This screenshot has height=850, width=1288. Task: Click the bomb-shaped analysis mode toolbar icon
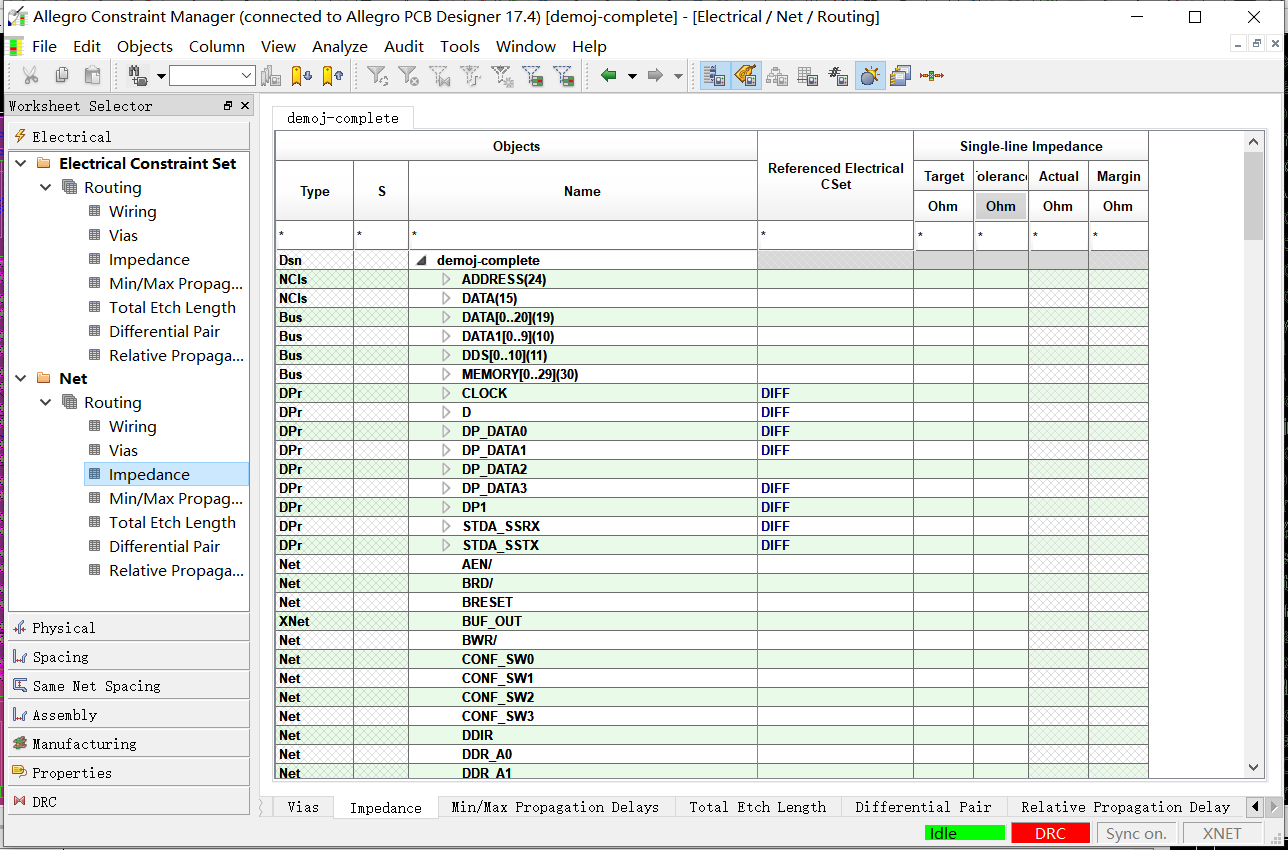pyautogui.click(x=870, y=75)
